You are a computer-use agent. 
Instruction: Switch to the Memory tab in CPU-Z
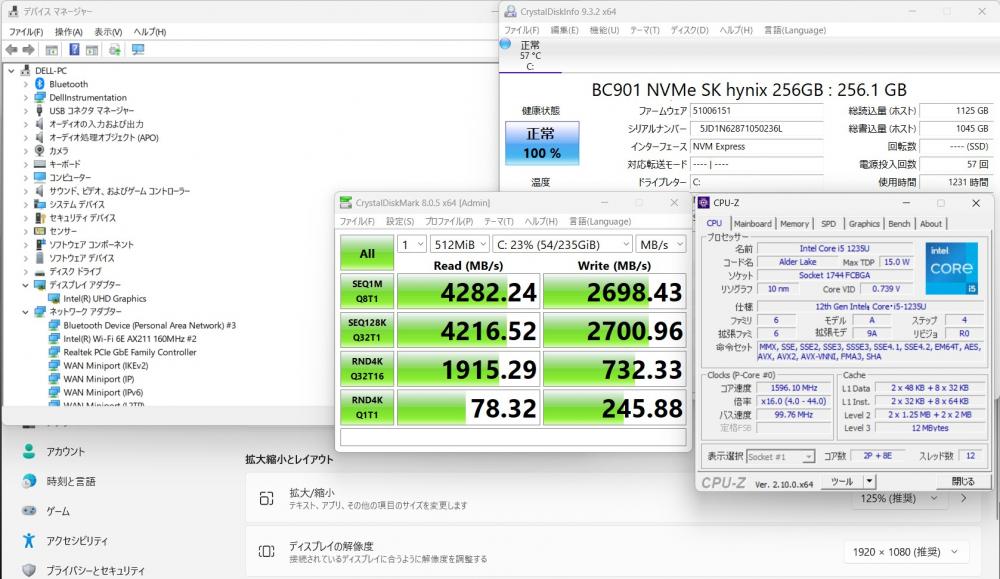click(794, 224)
